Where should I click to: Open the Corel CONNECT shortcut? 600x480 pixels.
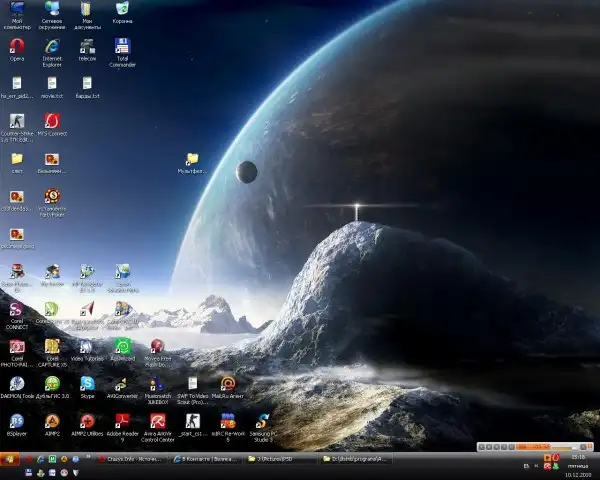pos(17,309)
